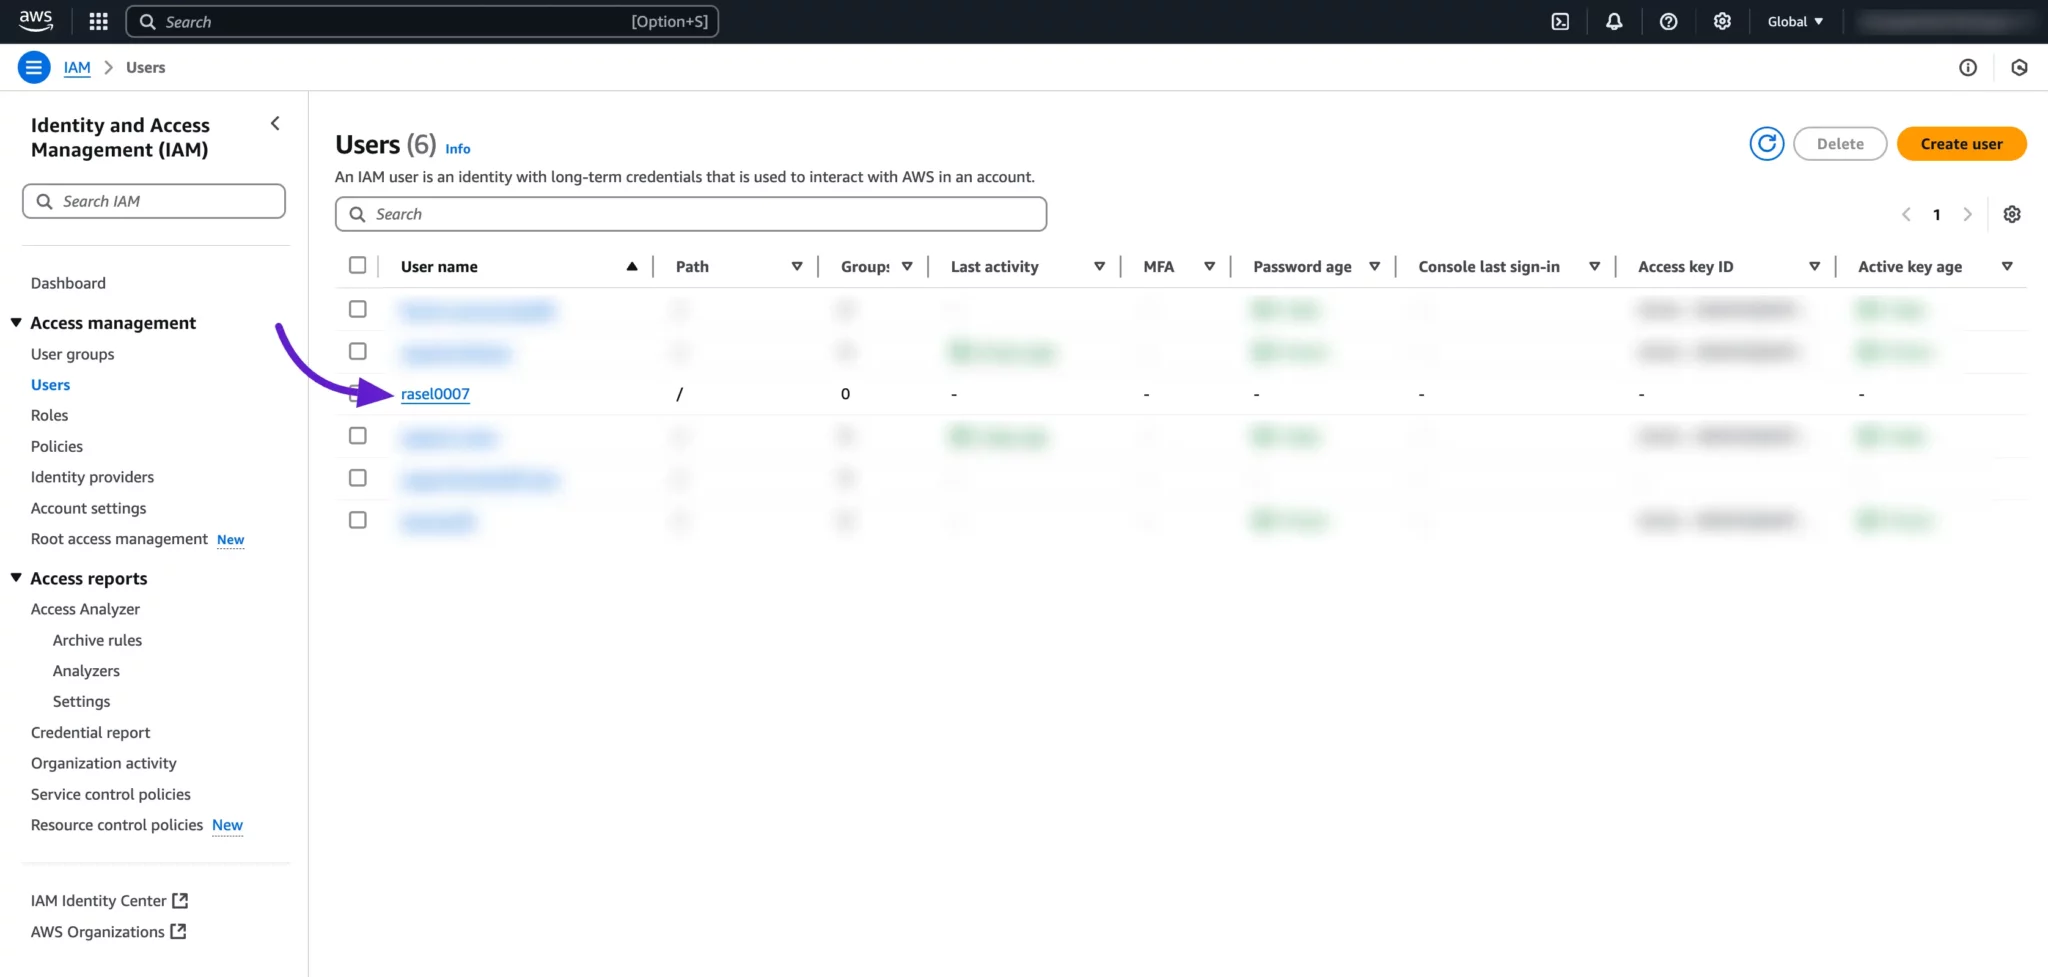
Task: Click the refresh users list icon
Action: pyautogui.click(x=1766, y=144)
